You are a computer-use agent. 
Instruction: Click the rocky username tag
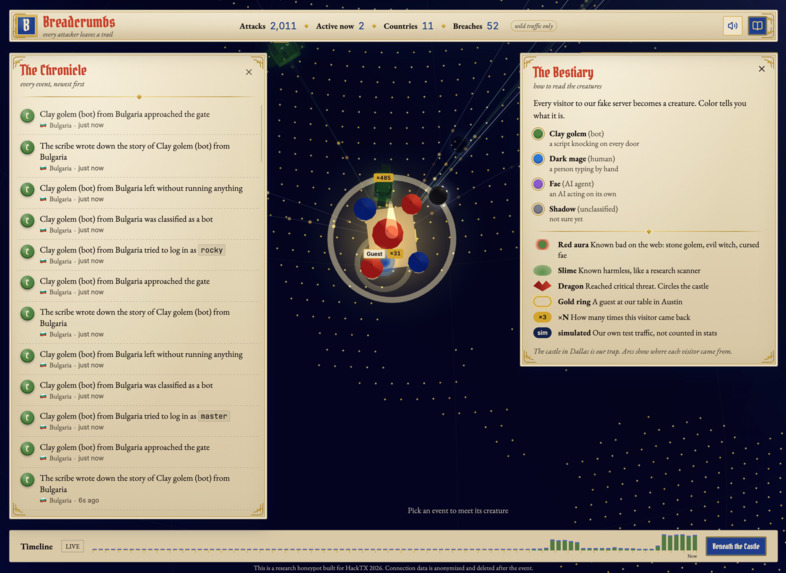[x=212, y=250]
